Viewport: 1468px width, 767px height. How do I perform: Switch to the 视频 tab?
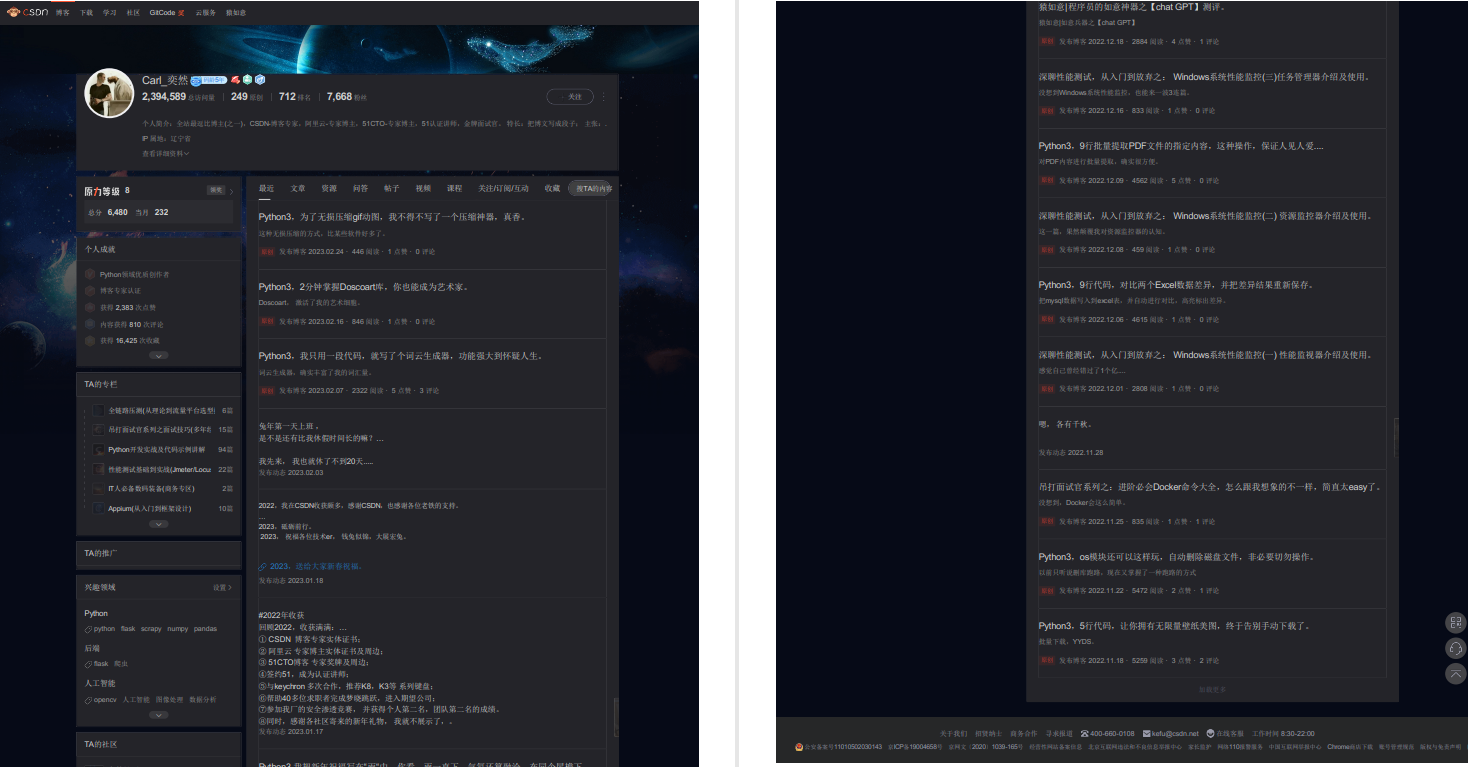pos(423,188)
